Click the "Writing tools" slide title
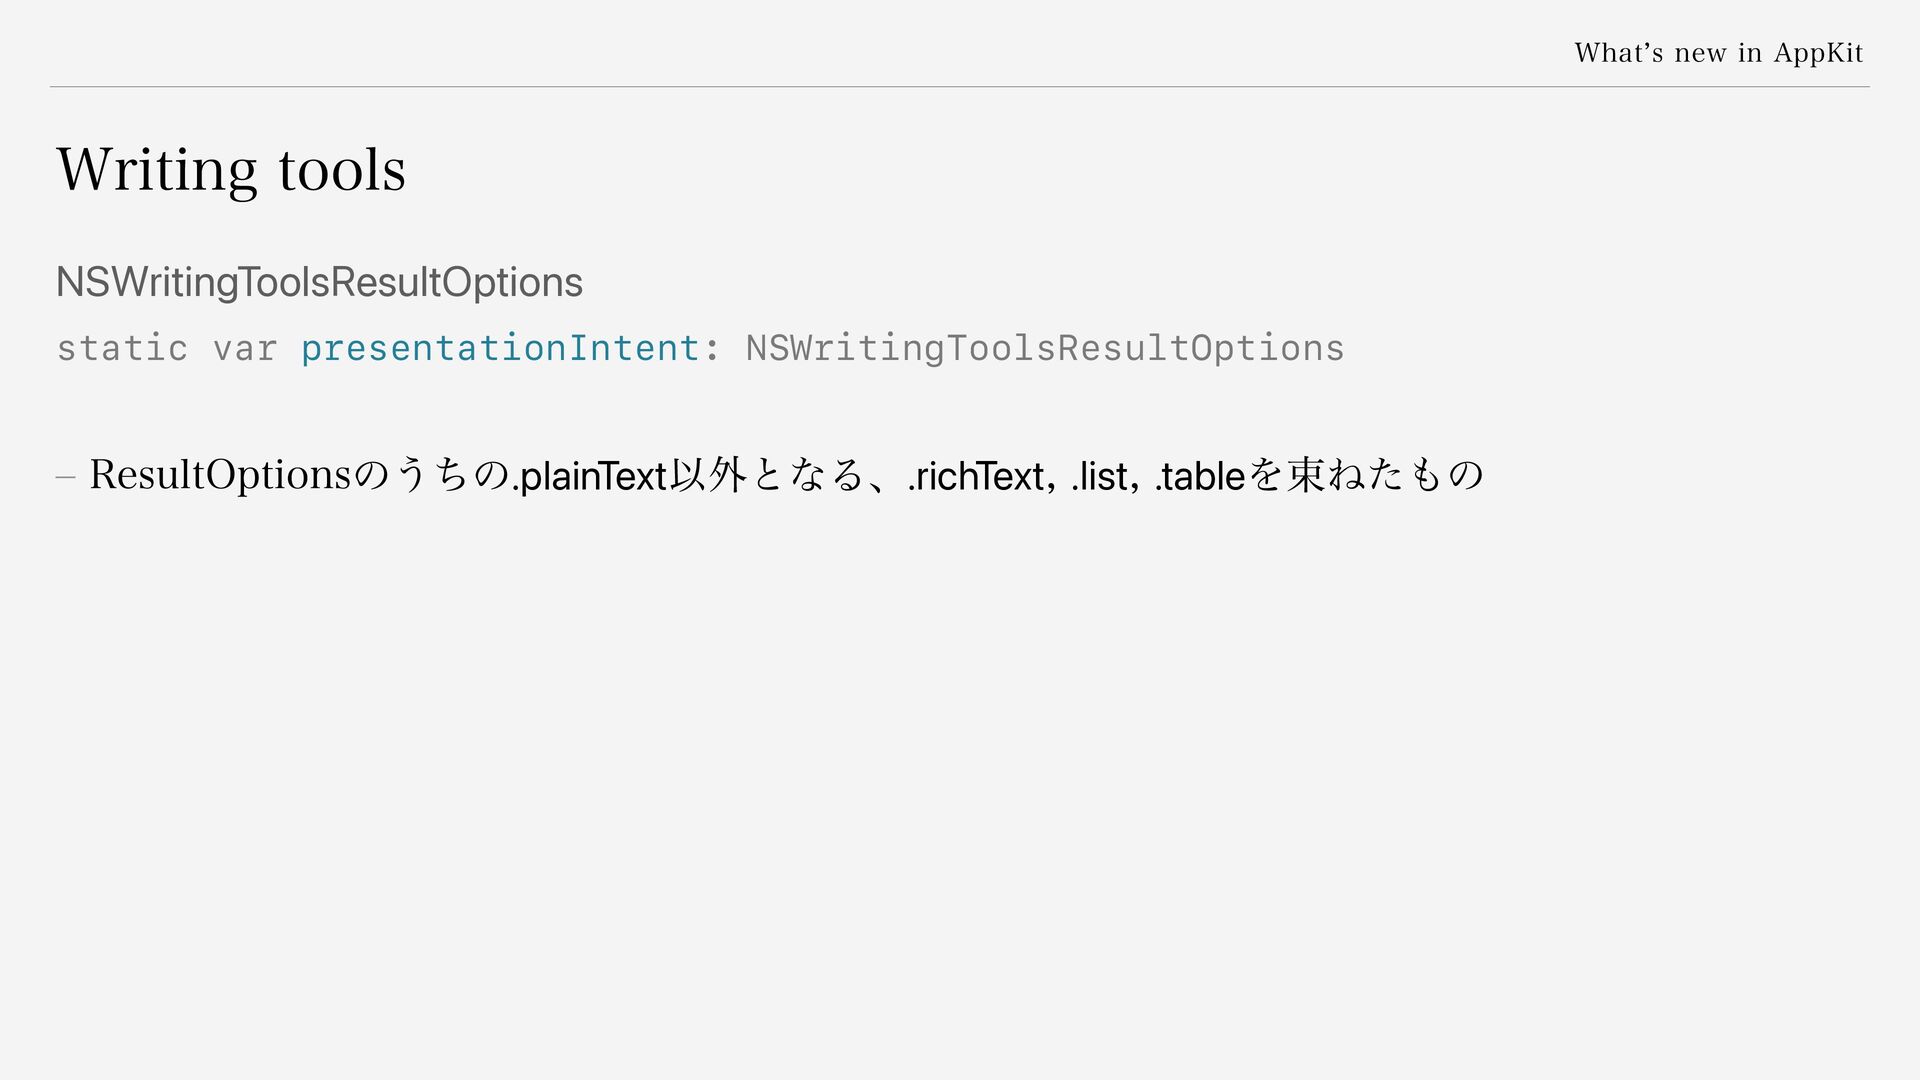This screenshot has height=1080, width=1920. pos(231,170)
